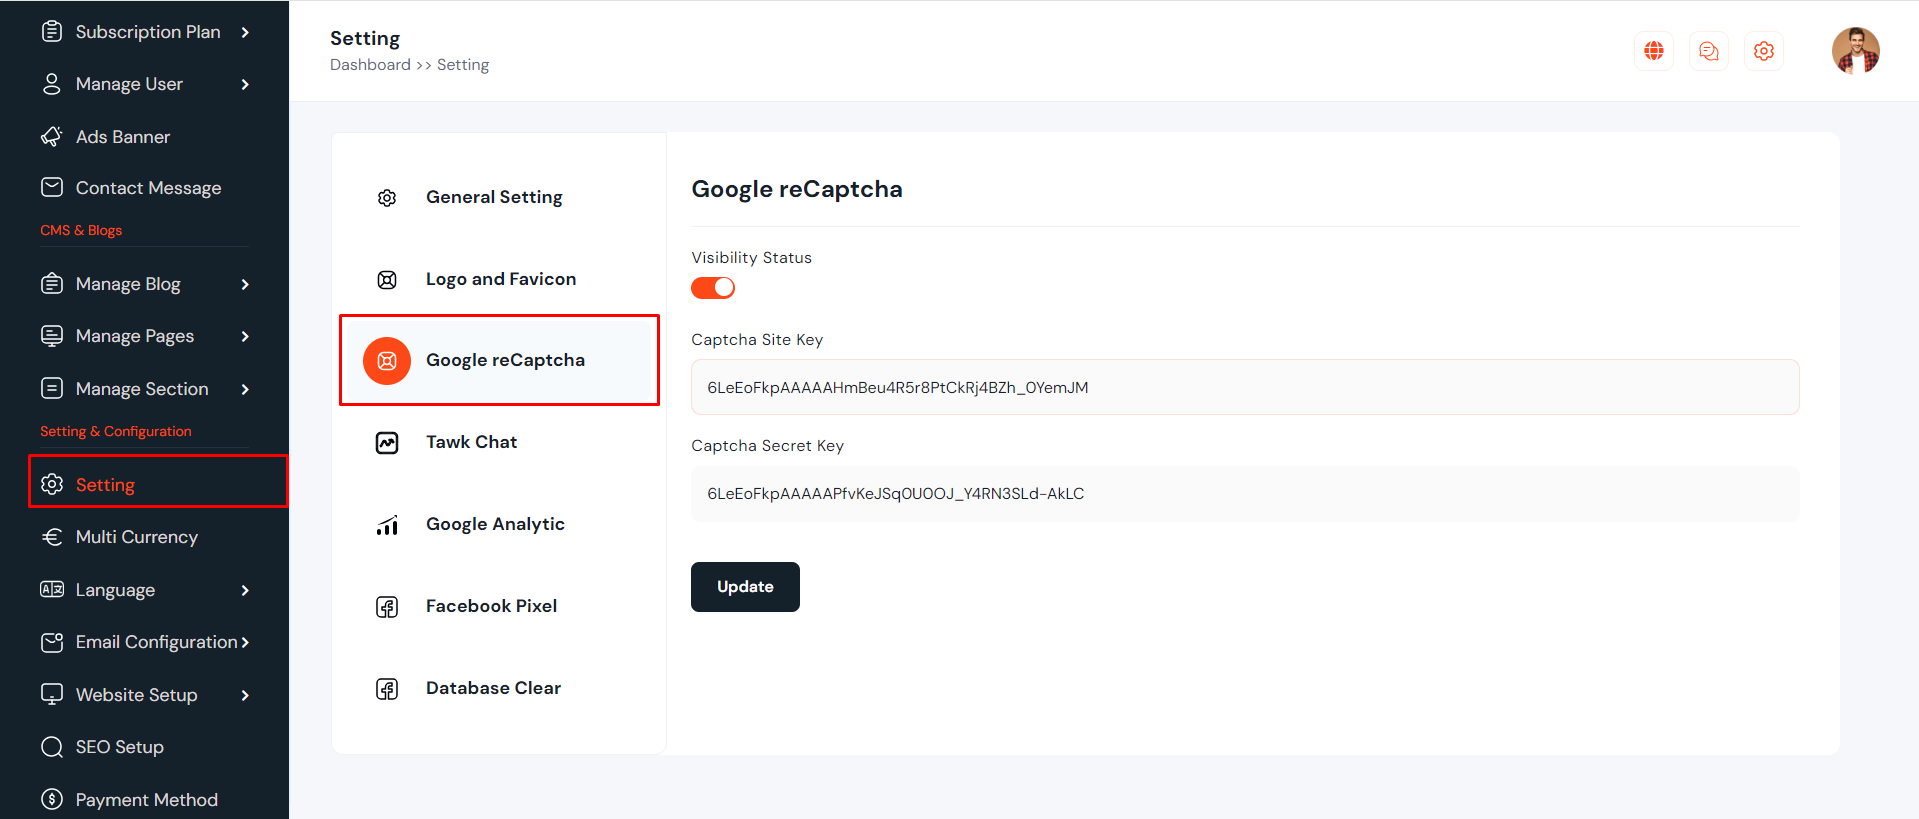Click the globe icon in the header
The height and width of the screenshot is (819, 1919).
click(x=1654, y=51)
